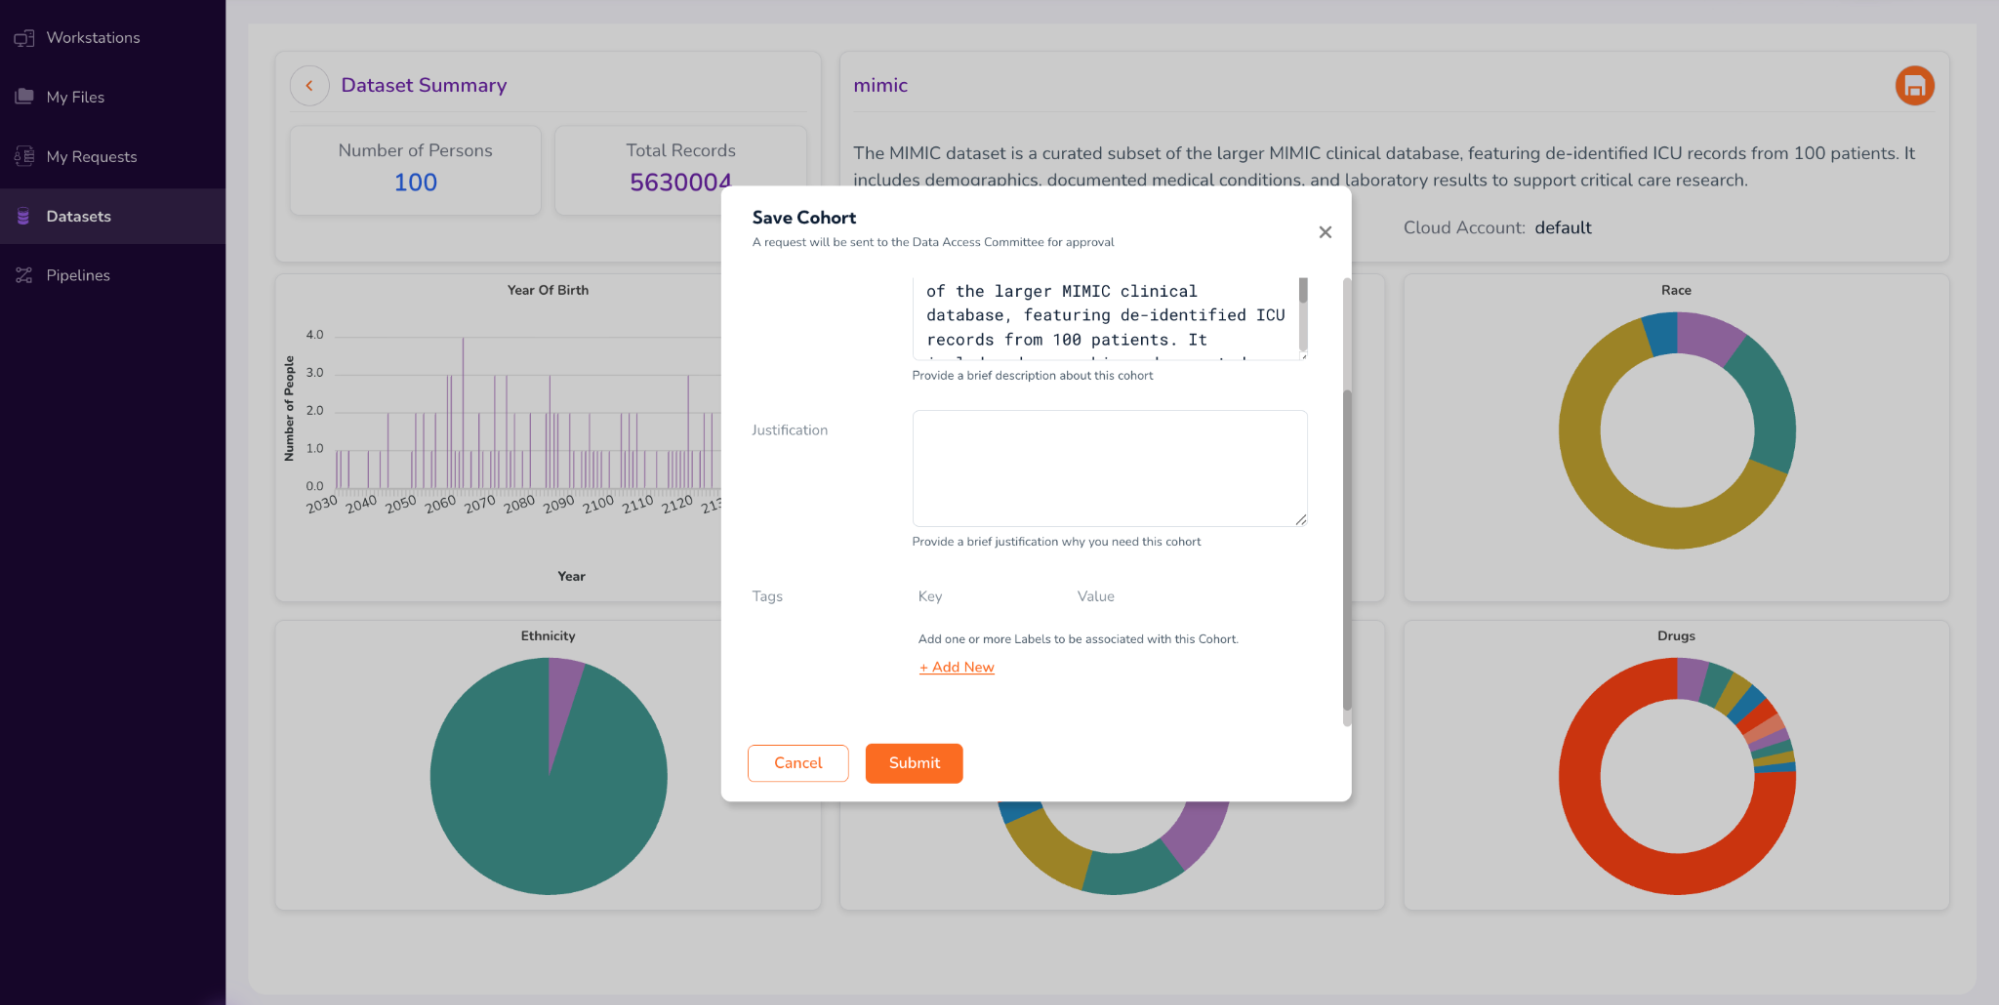The image size is (1999, 1006).
Task: Click the Pipelines sidebar icon
Action: pyautogui.click(x=24, y=275)
